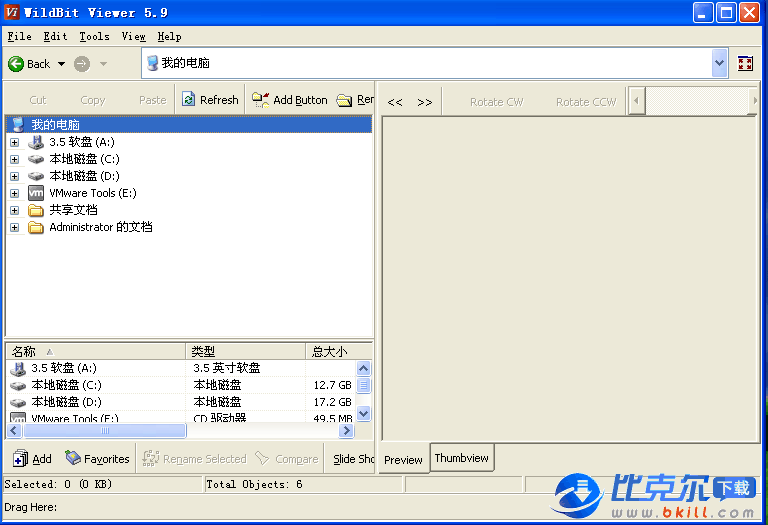Click the 共享文档 folder icon in tree
The height and width of the screenshot is (525, 768).
point(36,210)
